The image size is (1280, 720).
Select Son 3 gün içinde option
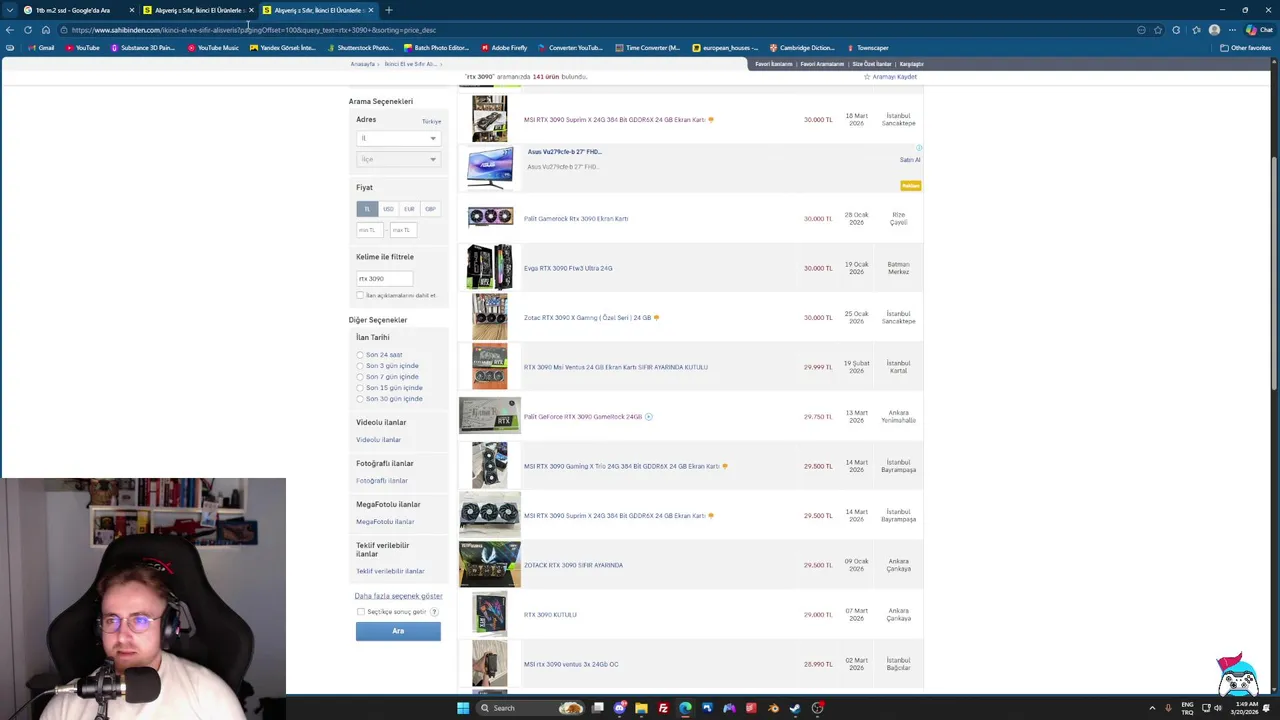360,366
